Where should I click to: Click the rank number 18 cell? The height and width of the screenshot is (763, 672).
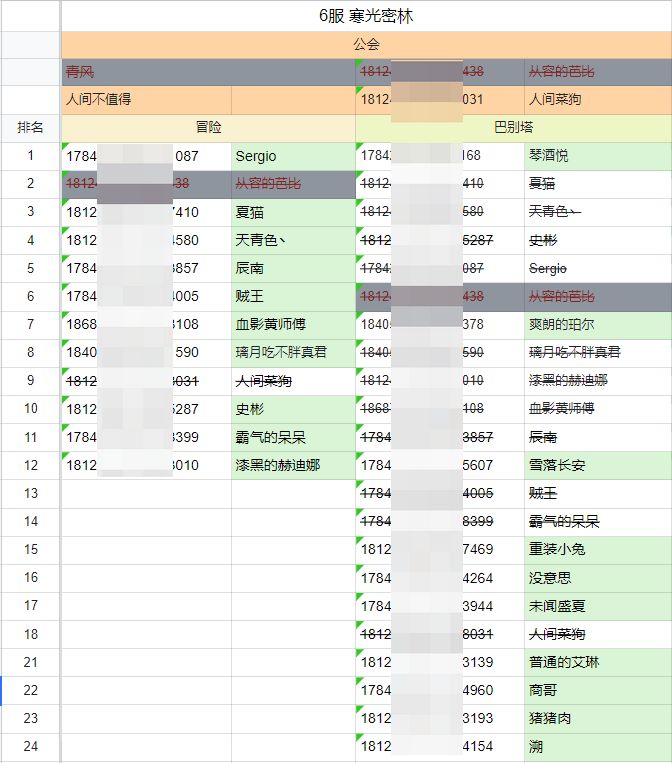(30, 634)
